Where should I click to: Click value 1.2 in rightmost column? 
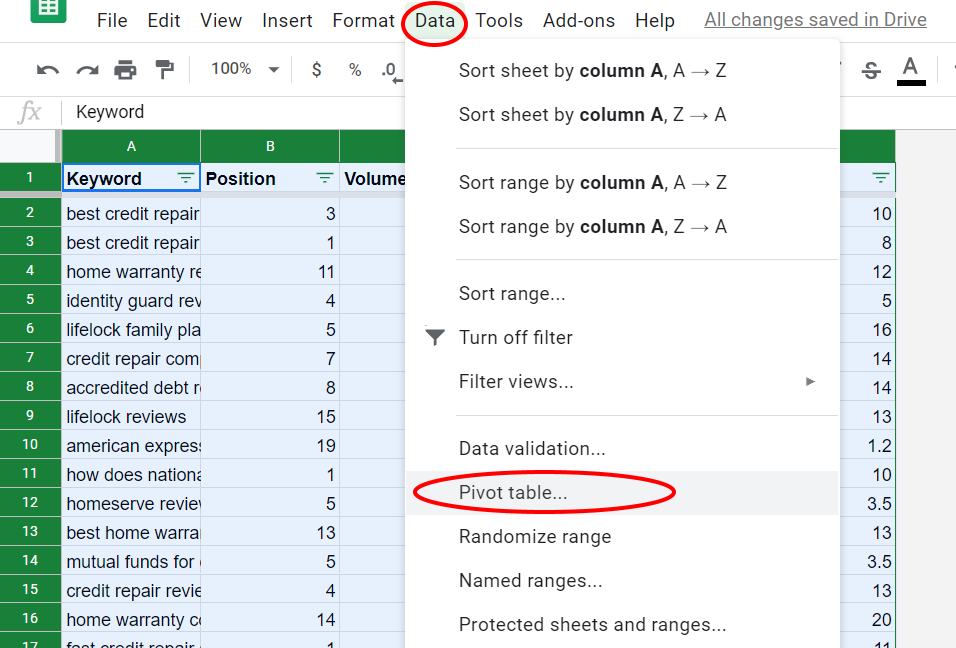pyautogui.click(x=868, y=446)
